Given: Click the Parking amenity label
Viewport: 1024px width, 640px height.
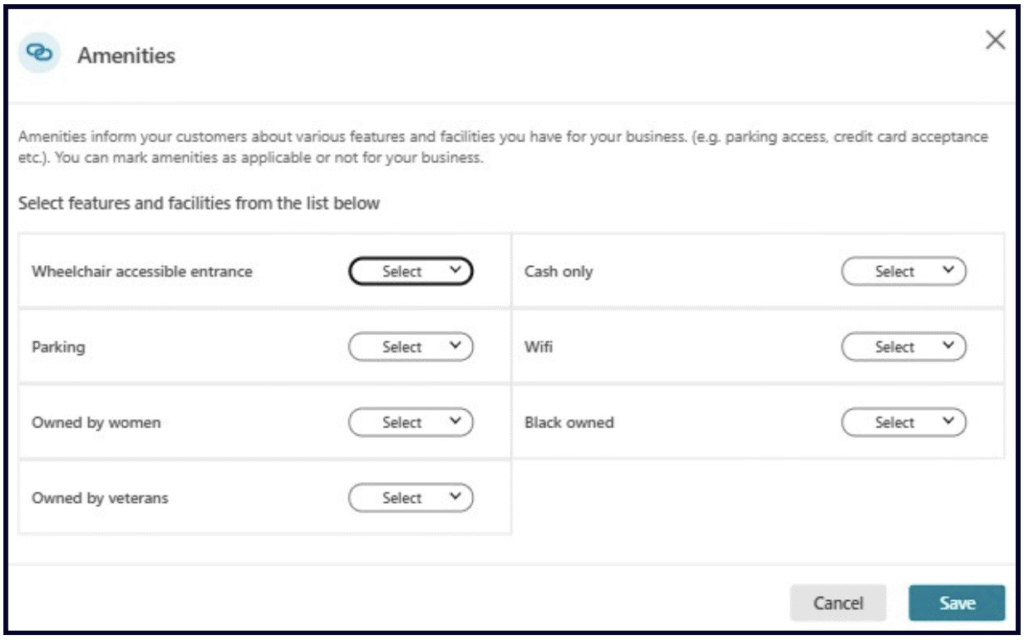Looking at the screenshot, I should pos(58,347).
